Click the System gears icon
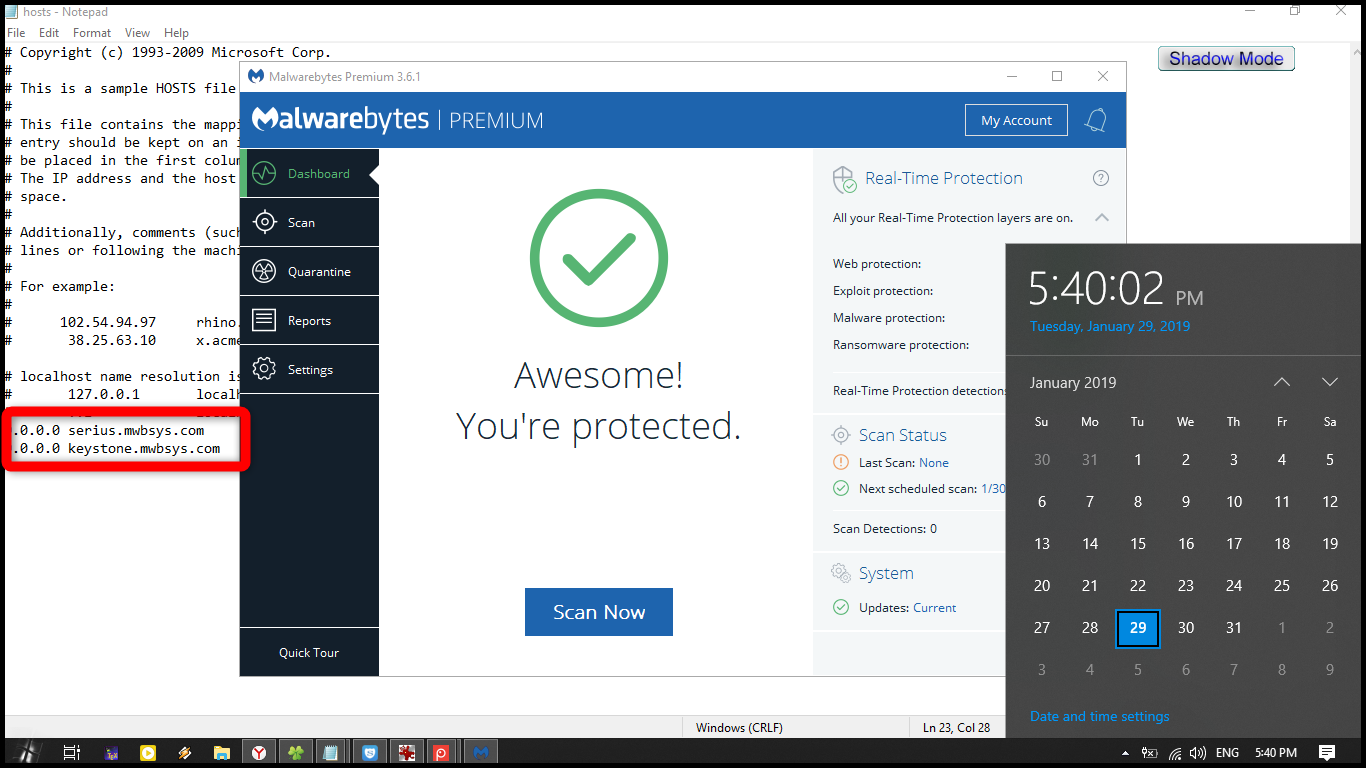 click(841, 573)
